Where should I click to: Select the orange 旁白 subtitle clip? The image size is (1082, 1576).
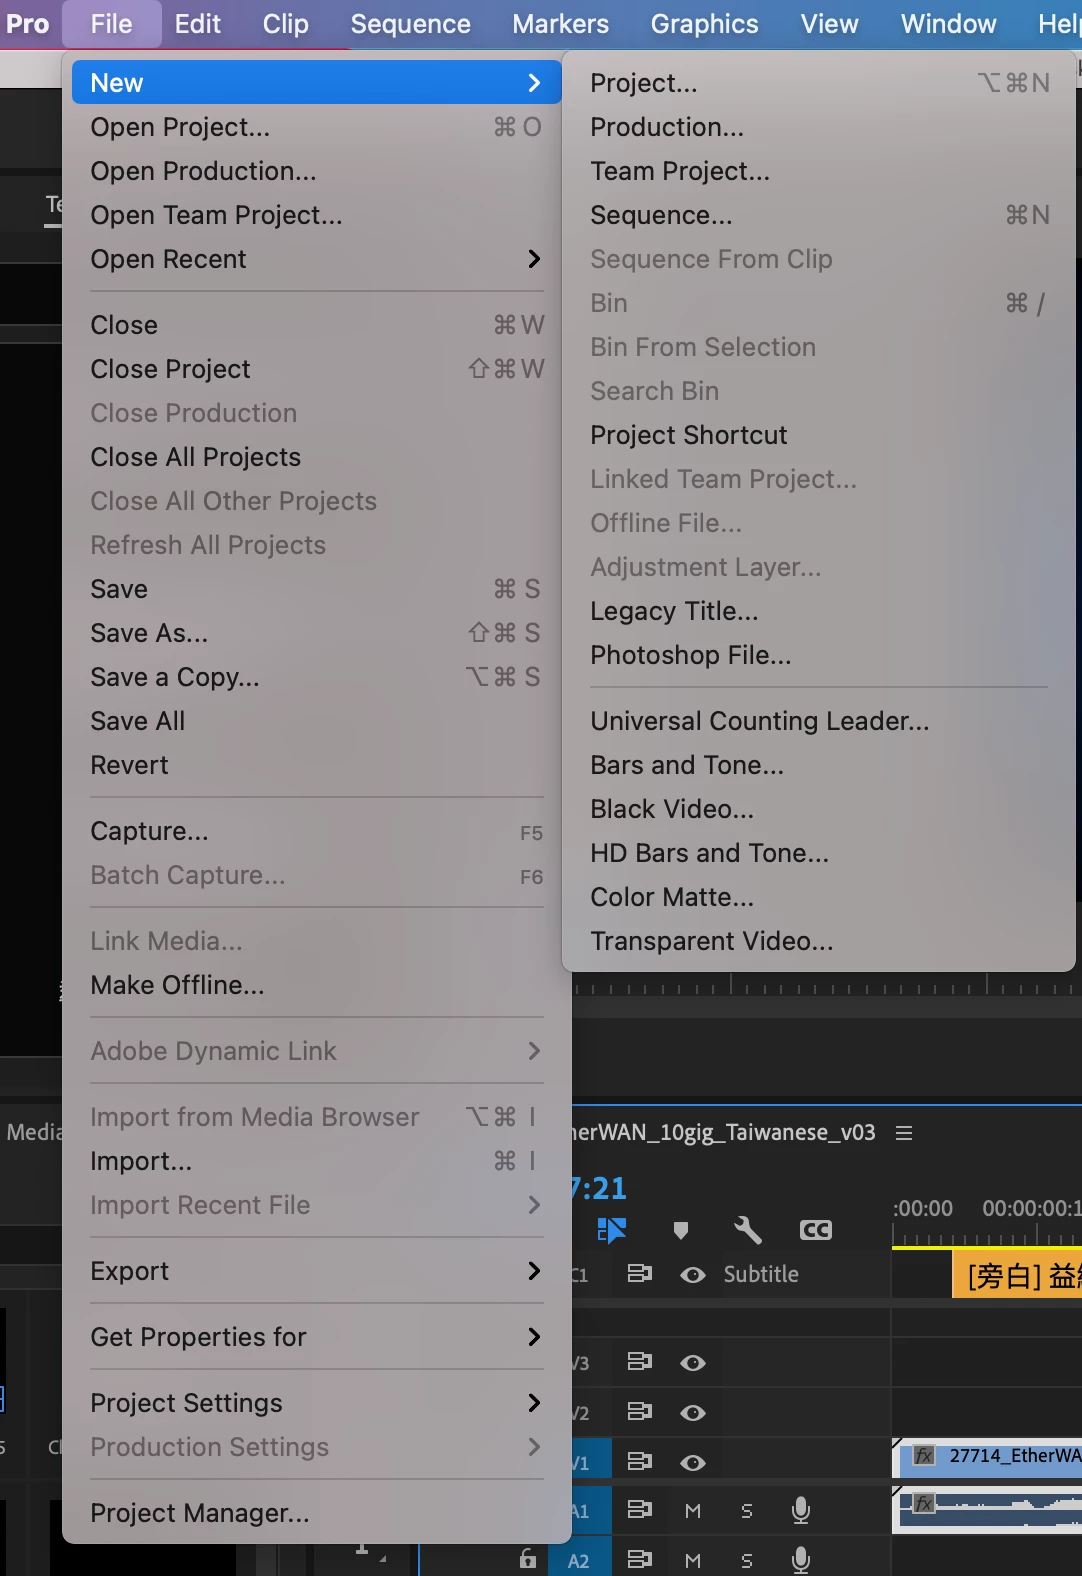coord(1017,1275)
